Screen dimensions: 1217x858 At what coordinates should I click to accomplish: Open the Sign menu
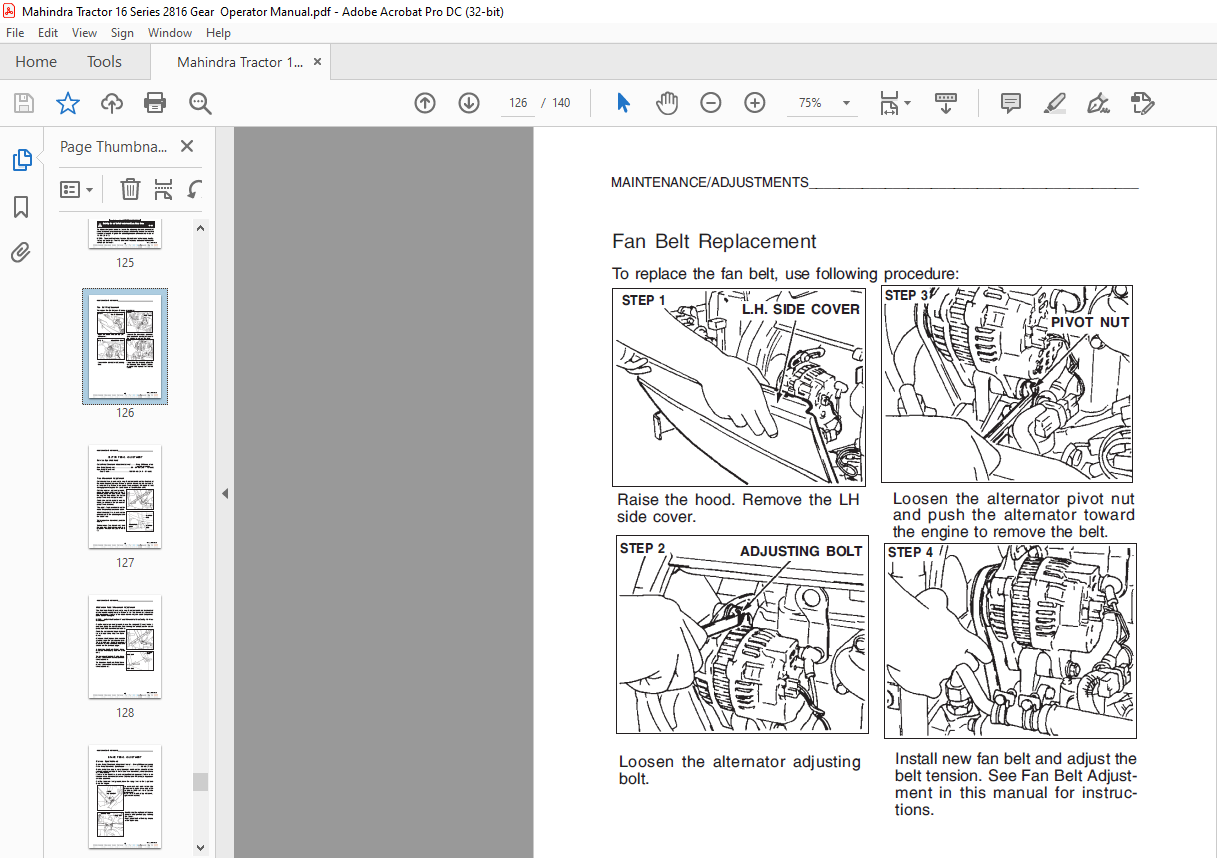[x=122, y=33]
